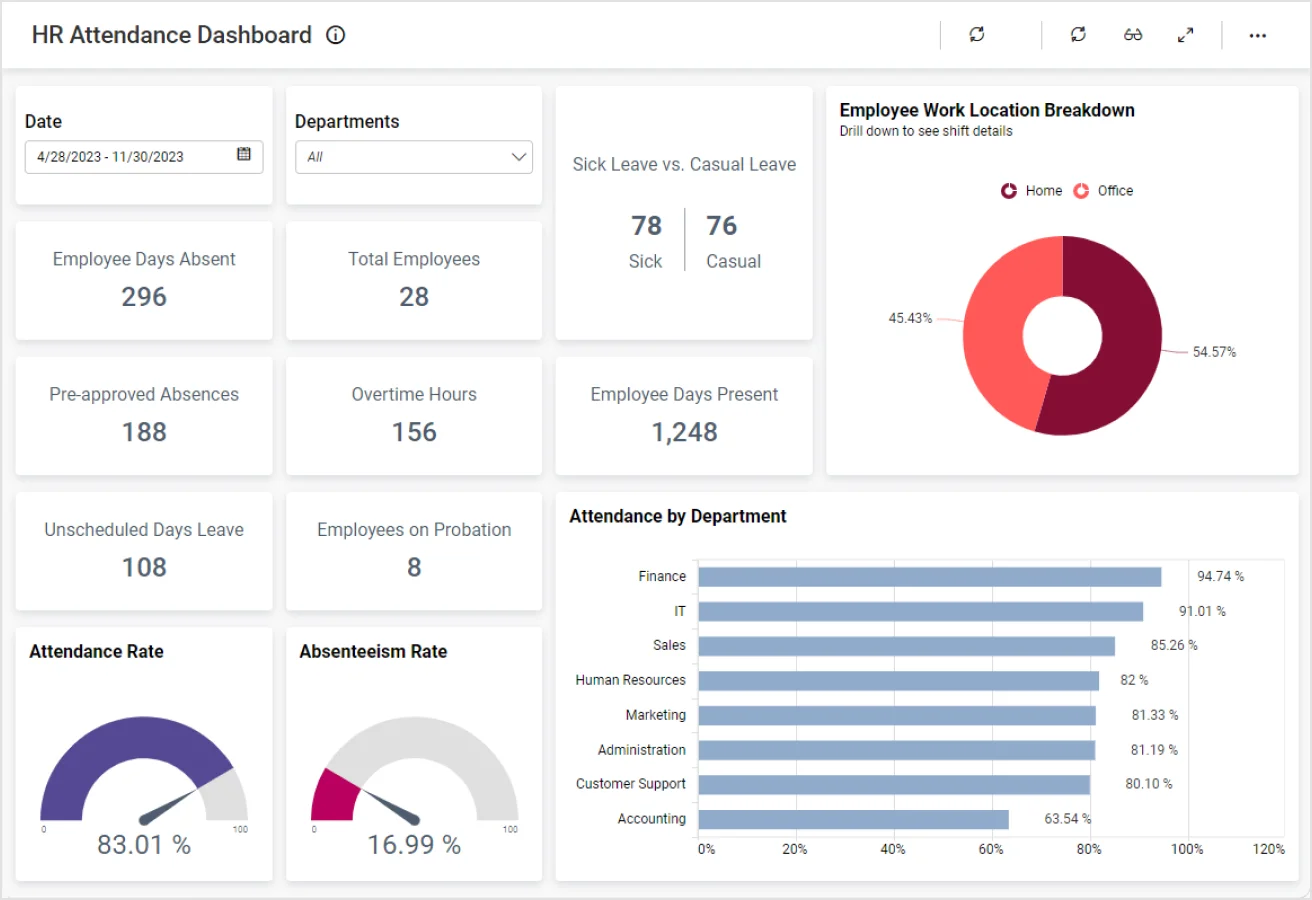Click the Sales attendance bar

coord(906,646)
